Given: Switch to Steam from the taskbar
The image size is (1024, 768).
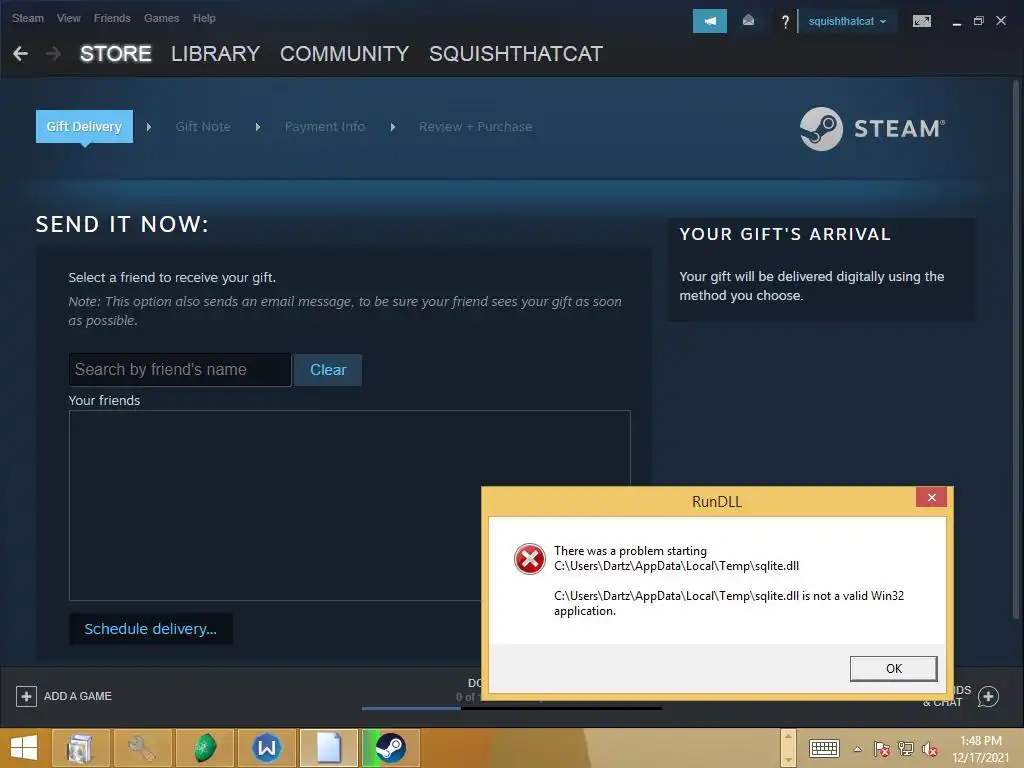Looking at the screenshot, I should coord(391,748).
